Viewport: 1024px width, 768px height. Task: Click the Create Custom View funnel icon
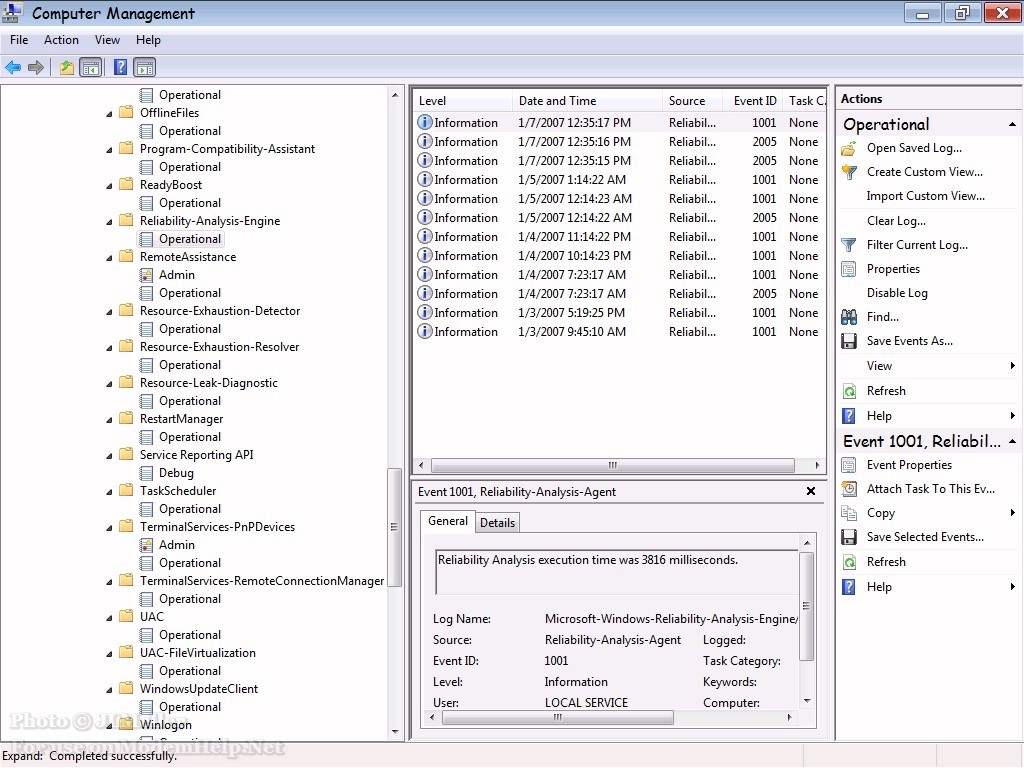pos(849,172)
